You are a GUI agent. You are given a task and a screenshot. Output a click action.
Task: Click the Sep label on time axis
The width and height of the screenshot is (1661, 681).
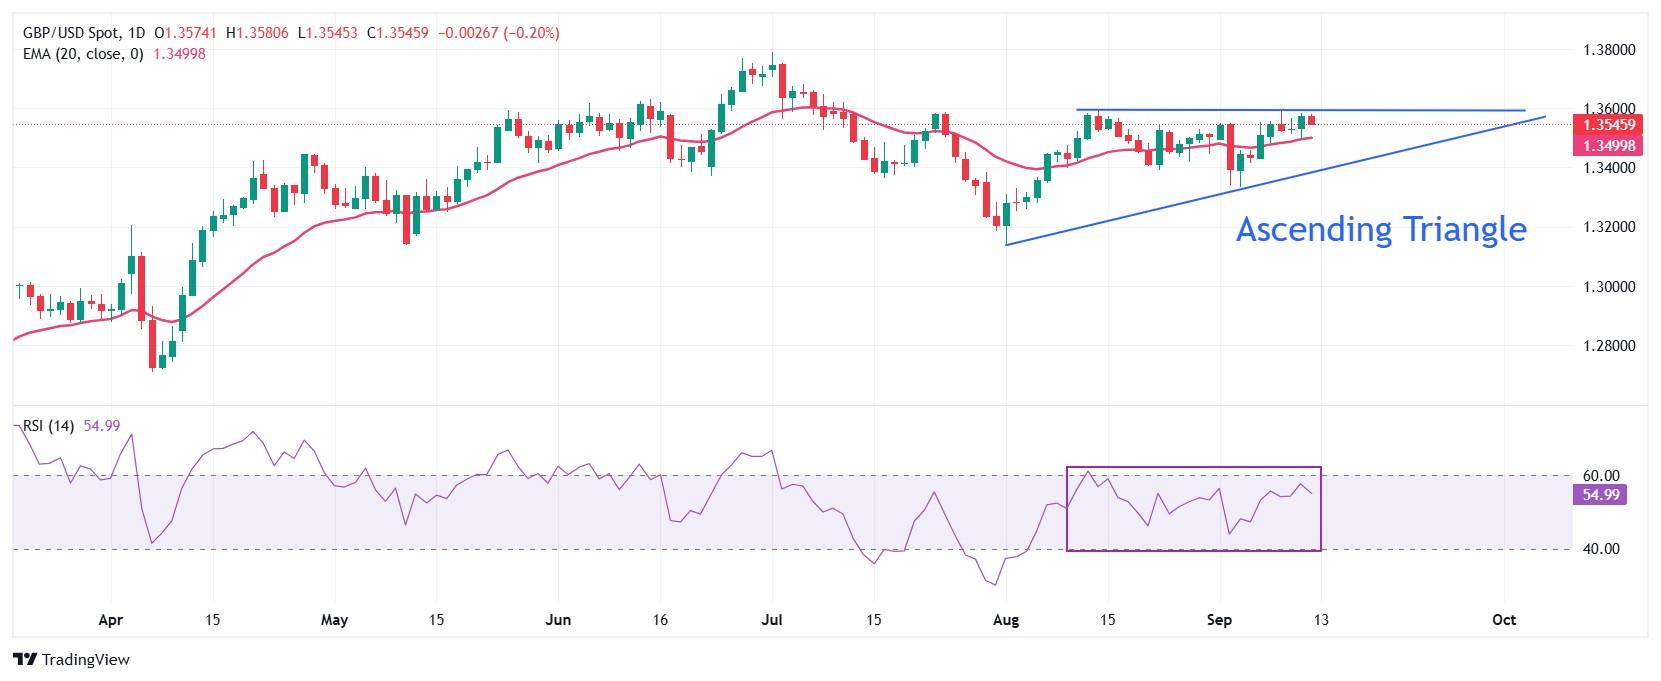pos(1219,620)
